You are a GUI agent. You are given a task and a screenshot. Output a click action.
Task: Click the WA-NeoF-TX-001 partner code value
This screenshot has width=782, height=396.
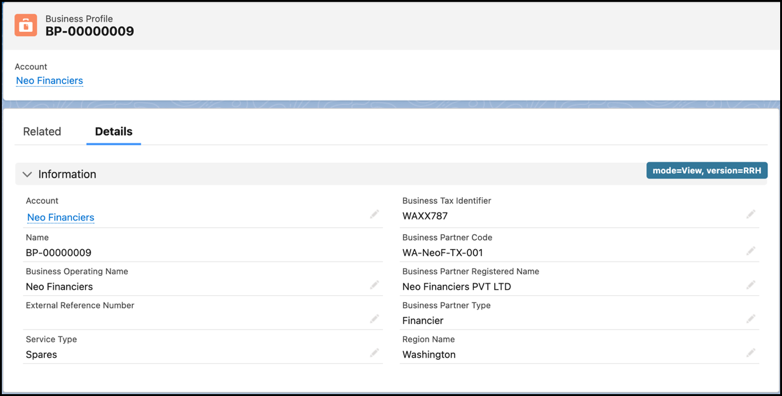pos(442,253)
